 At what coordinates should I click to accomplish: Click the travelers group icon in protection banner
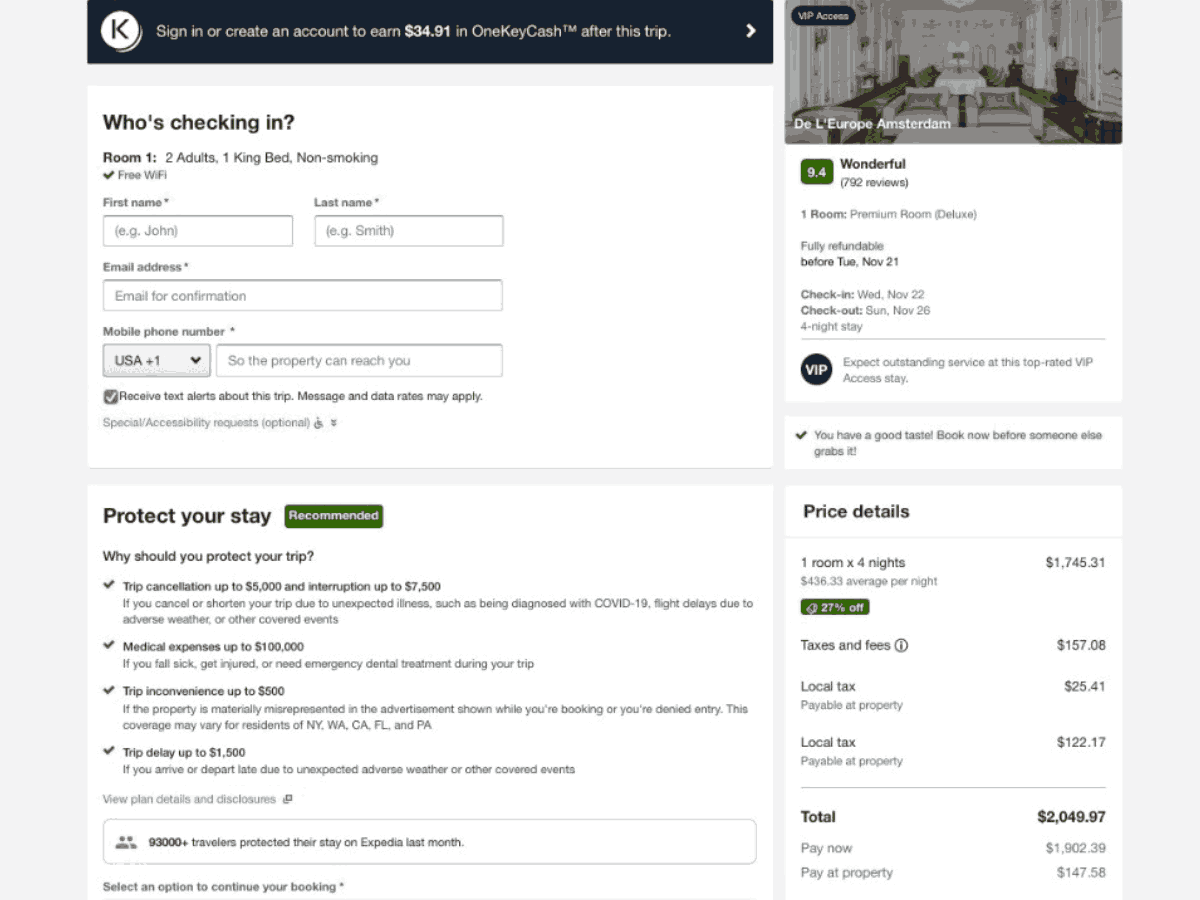tap(127, 841)
